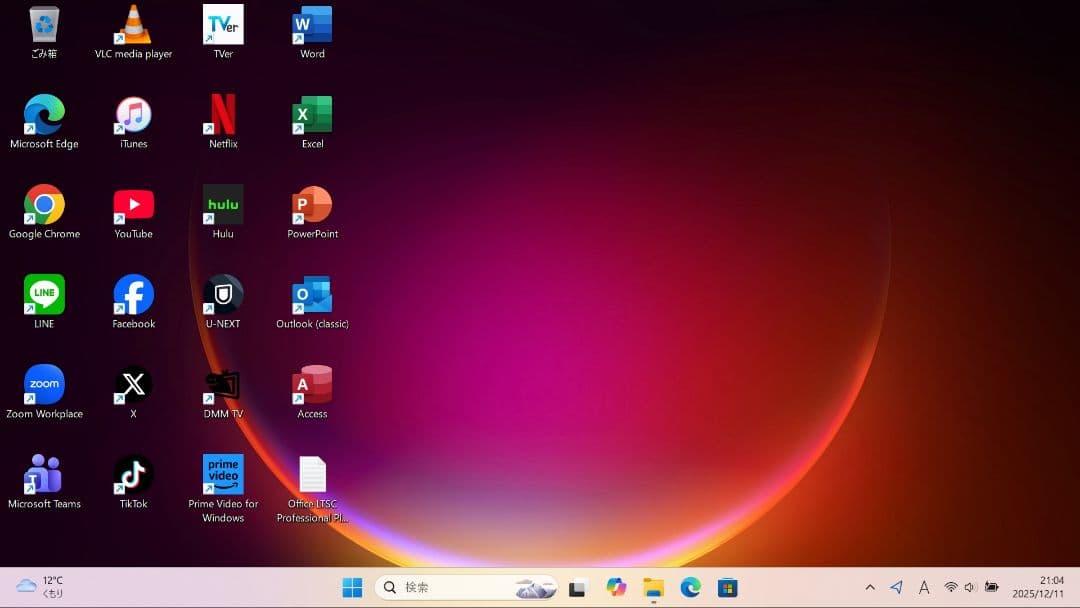
Task: Open the weather widget showing 12°C
Action: pyautogui.click(x=42, y=587)
